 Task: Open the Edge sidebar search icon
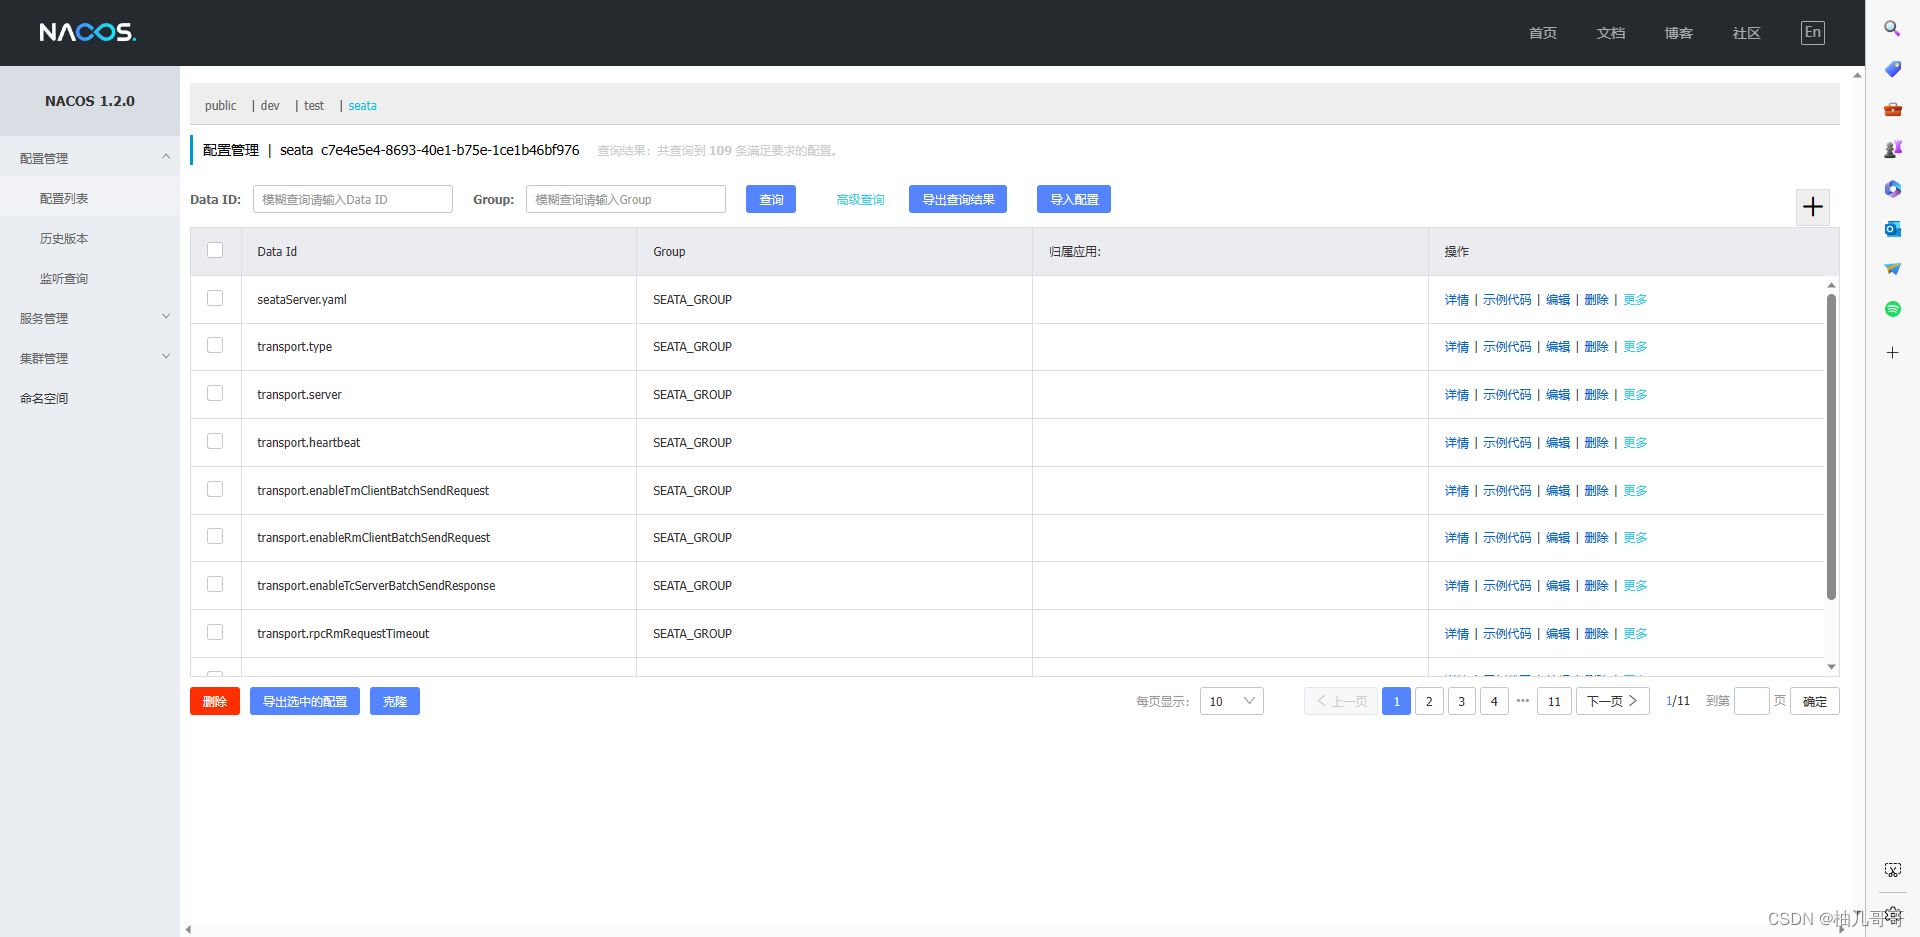point(1892,29)
